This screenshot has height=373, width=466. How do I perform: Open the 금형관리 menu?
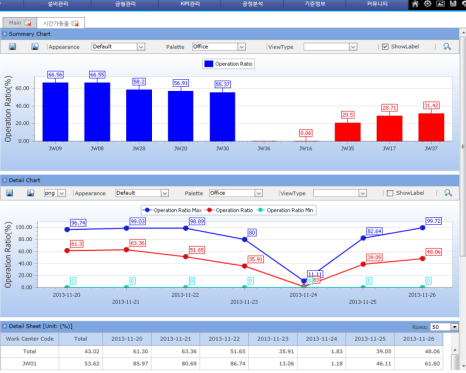[125, 4]
